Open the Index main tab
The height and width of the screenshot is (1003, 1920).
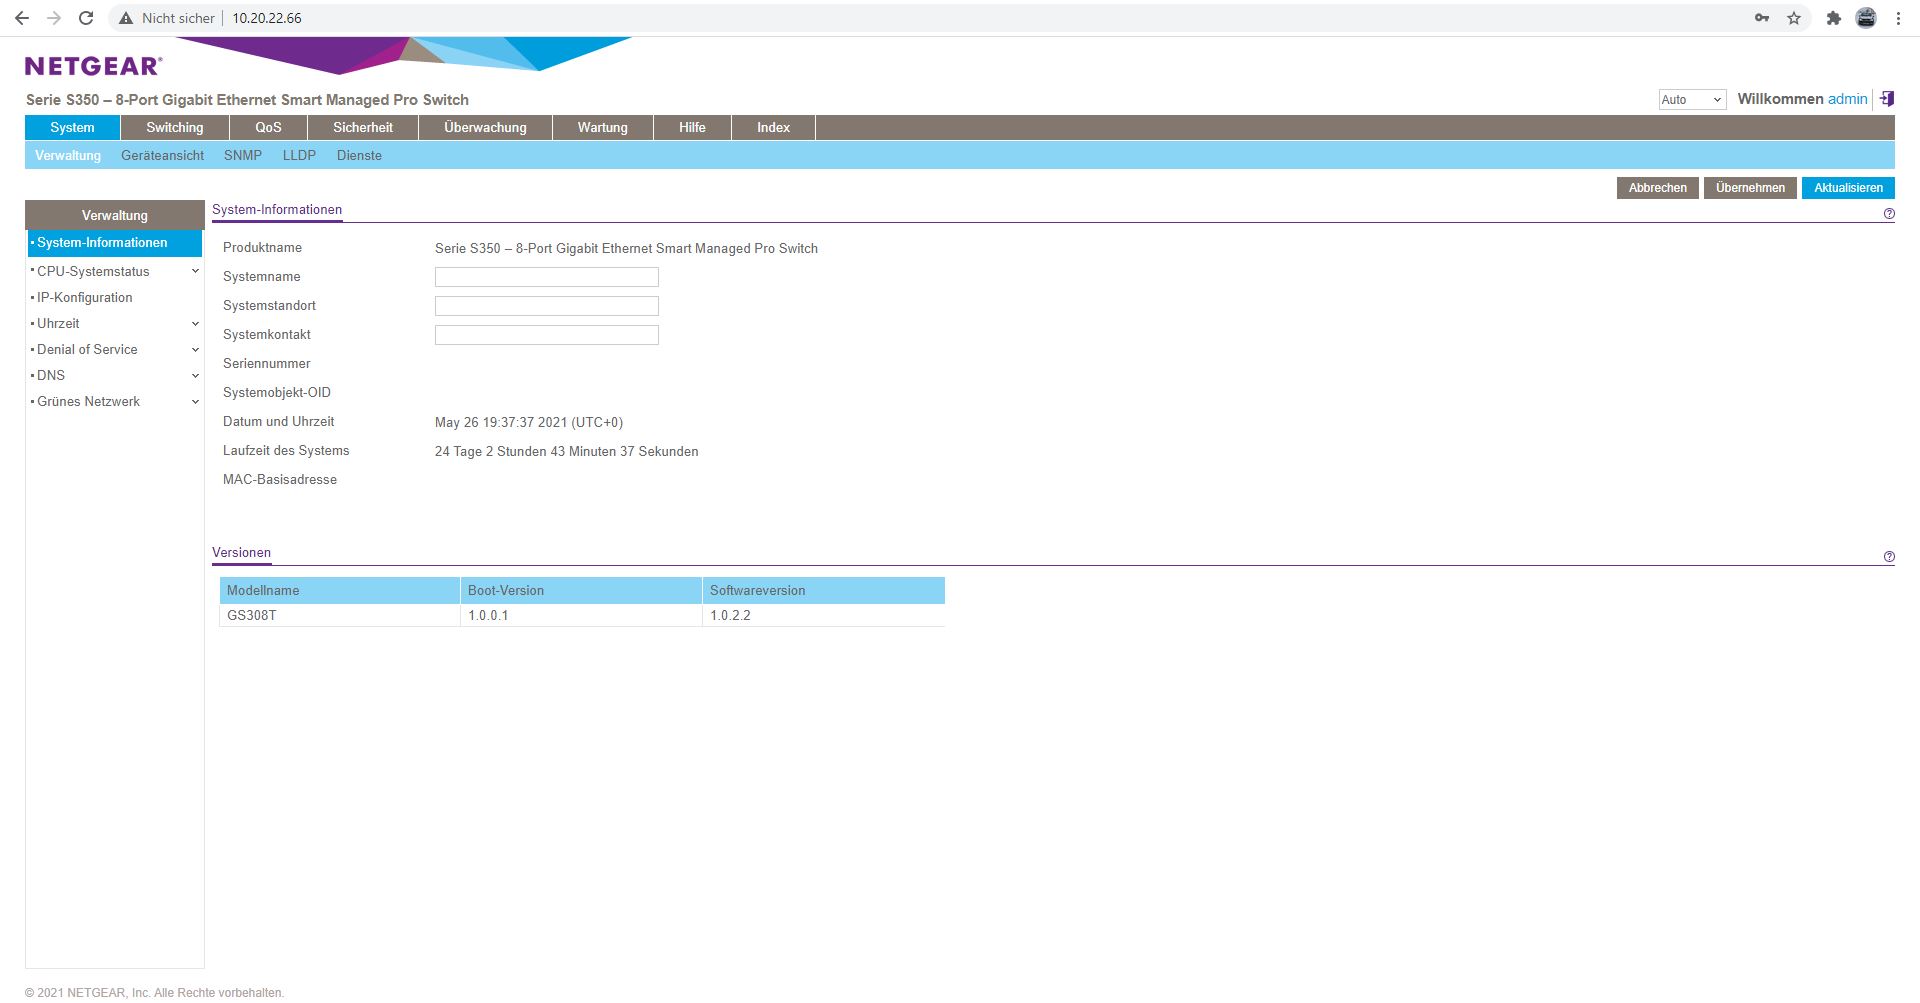[773, 128]
